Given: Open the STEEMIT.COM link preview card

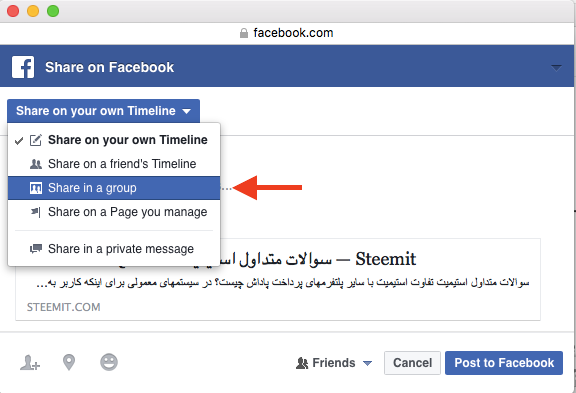Looking at the screenshot, I should point(278,280).
